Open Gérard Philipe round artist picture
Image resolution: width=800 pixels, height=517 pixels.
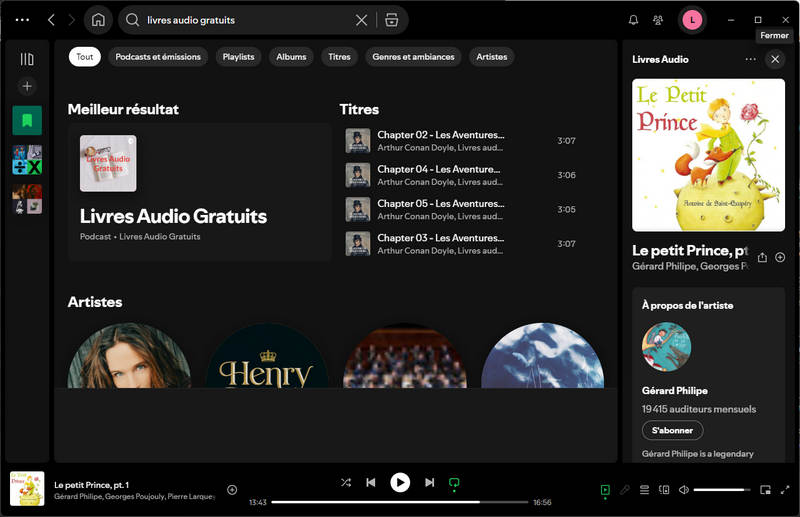[x=666, y=347]
